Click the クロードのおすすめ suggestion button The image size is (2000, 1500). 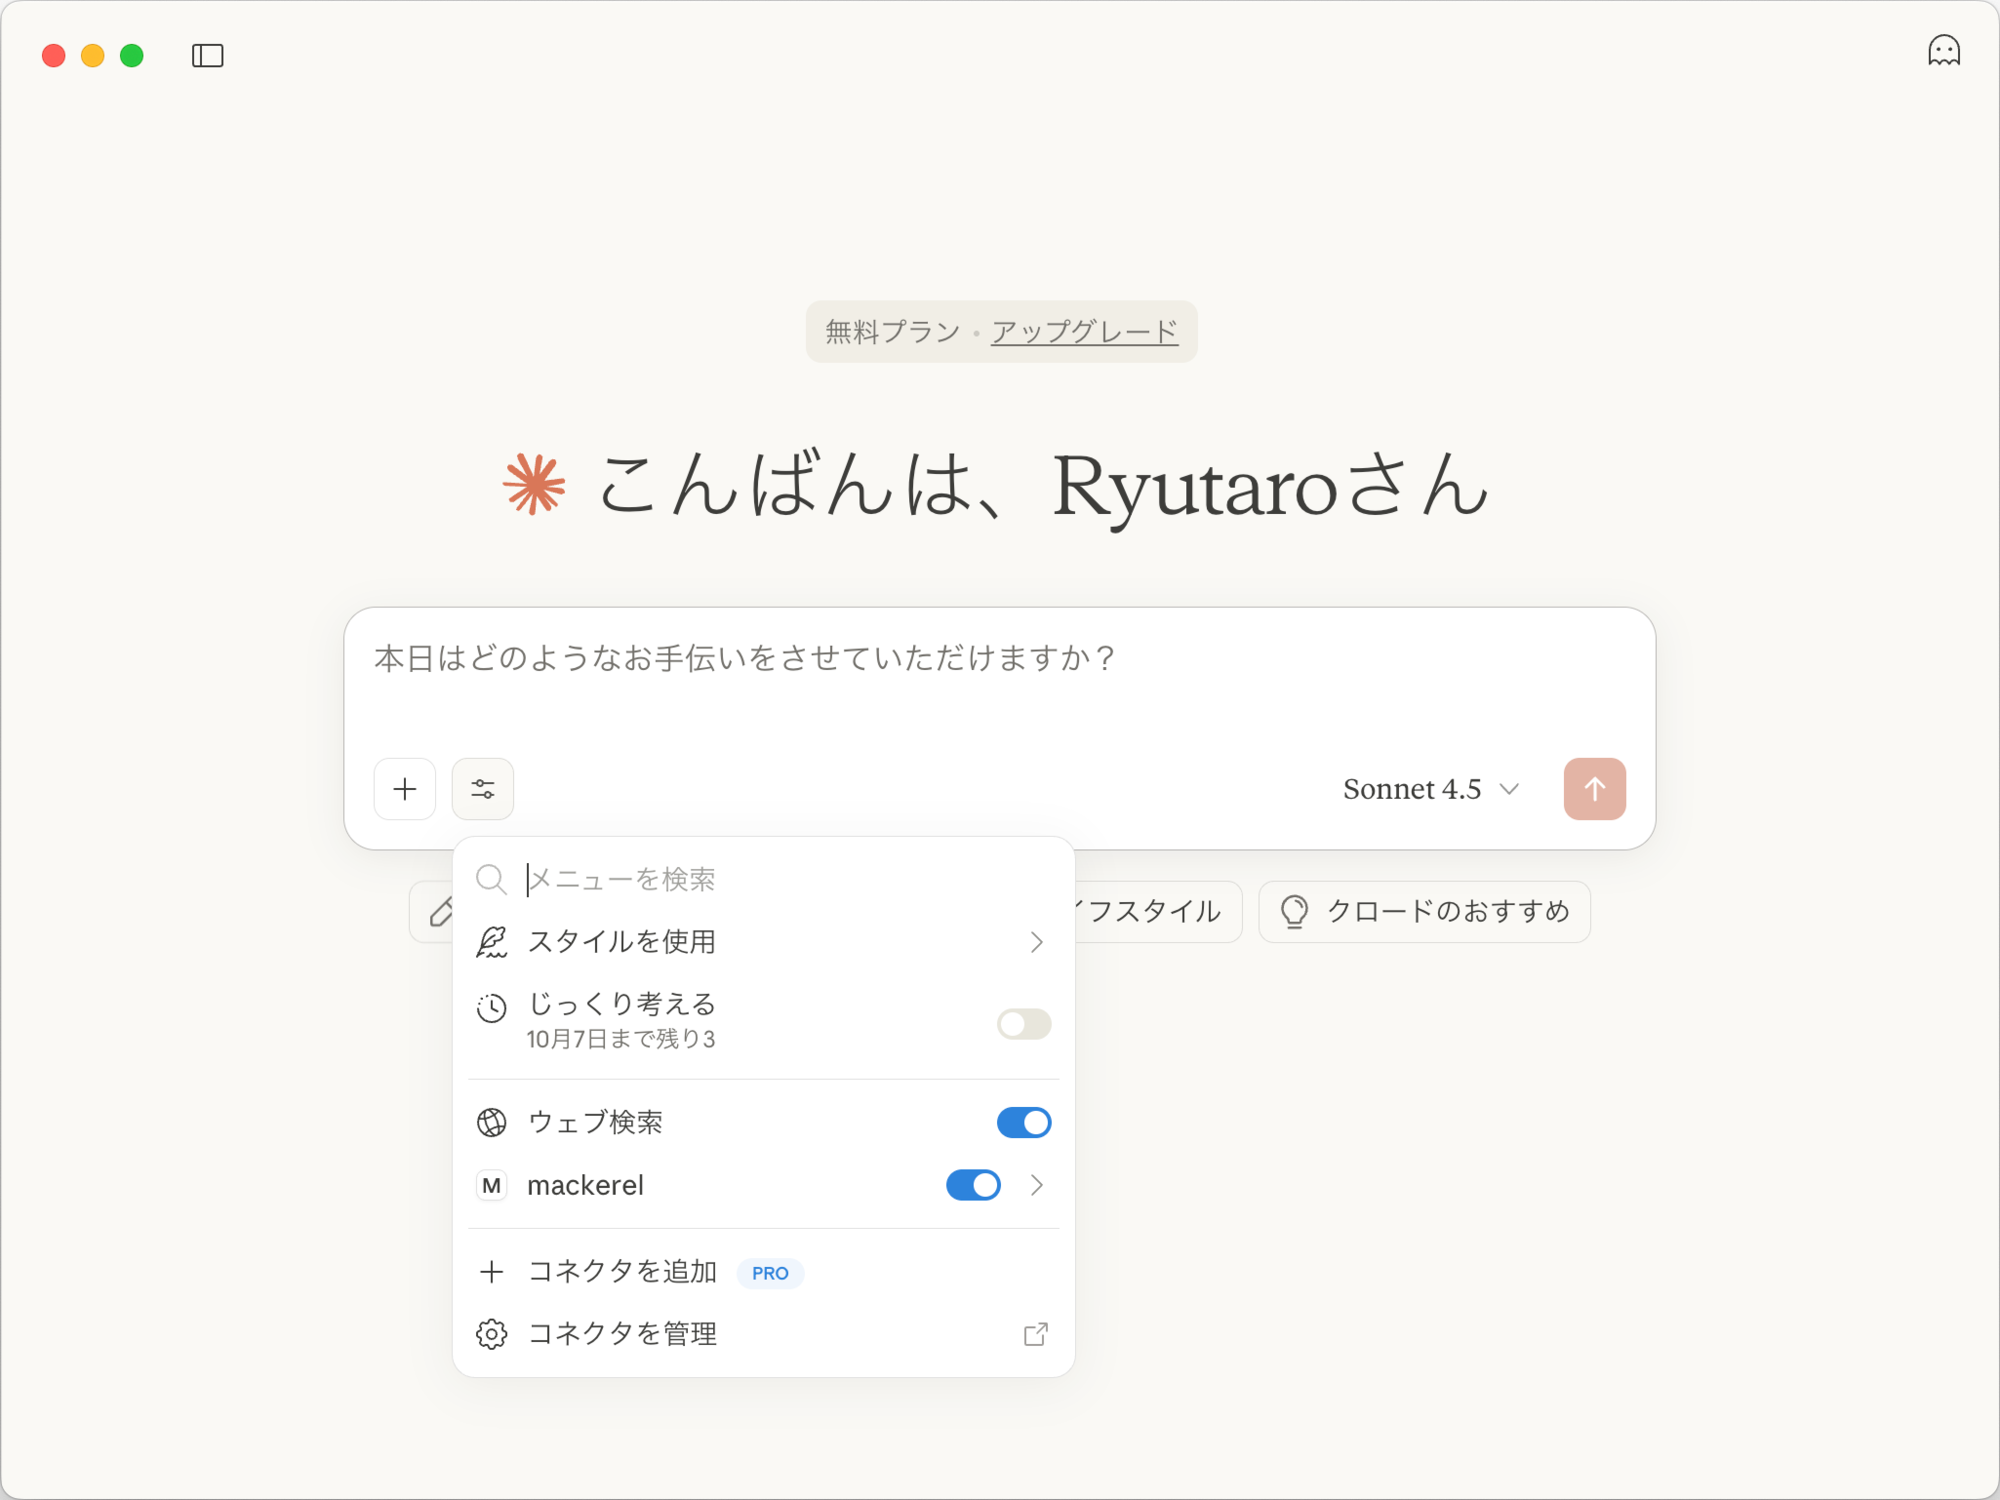coord(1424,911)
